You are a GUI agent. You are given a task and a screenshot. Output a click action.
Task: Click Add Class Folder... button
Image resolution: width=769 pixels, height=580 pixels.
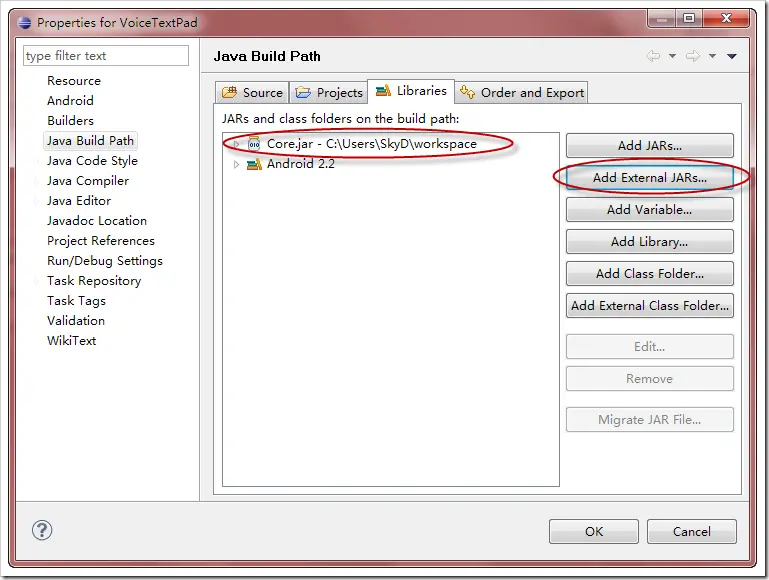point(650,274)
